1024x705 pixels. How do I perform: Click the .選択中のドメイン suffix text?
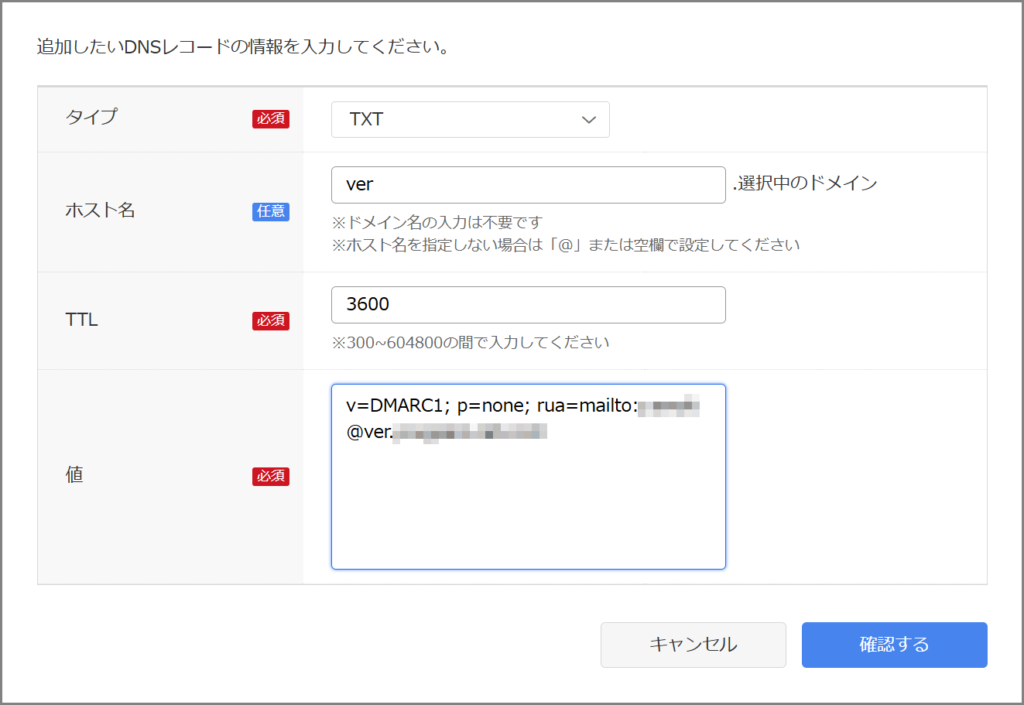point(804,184)
